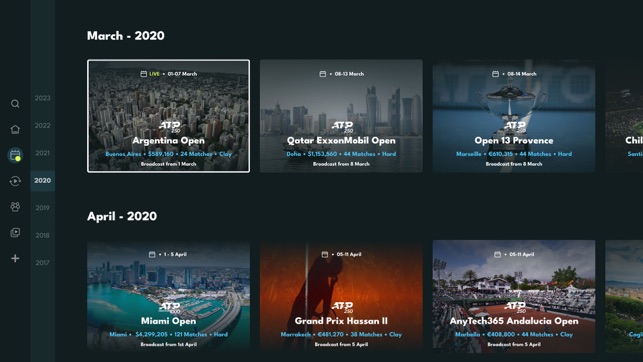Open the replay icon in sidebar

15,181
